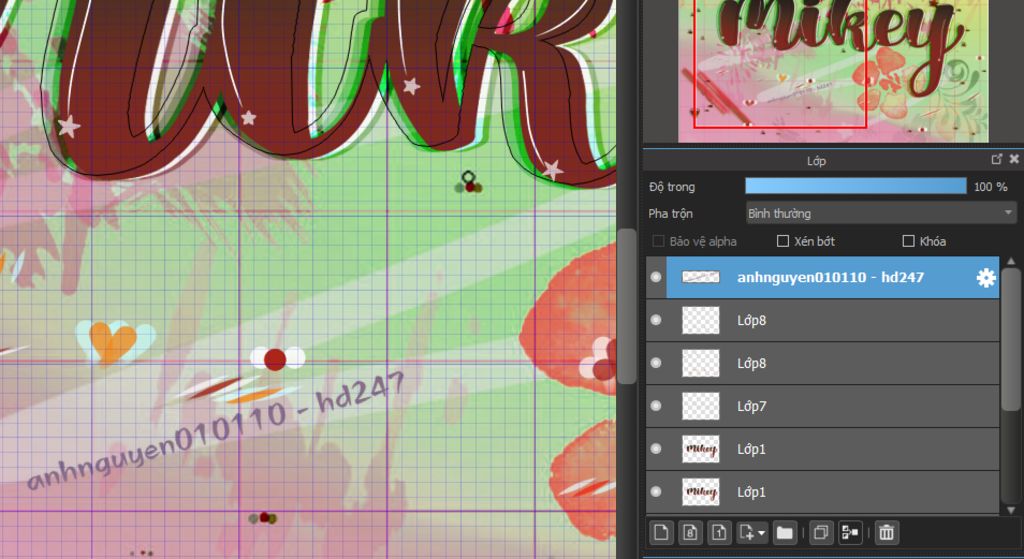Create a new color layer
Image resolution: width=1024 pixels, height=559 pixels.
[661, 533]
